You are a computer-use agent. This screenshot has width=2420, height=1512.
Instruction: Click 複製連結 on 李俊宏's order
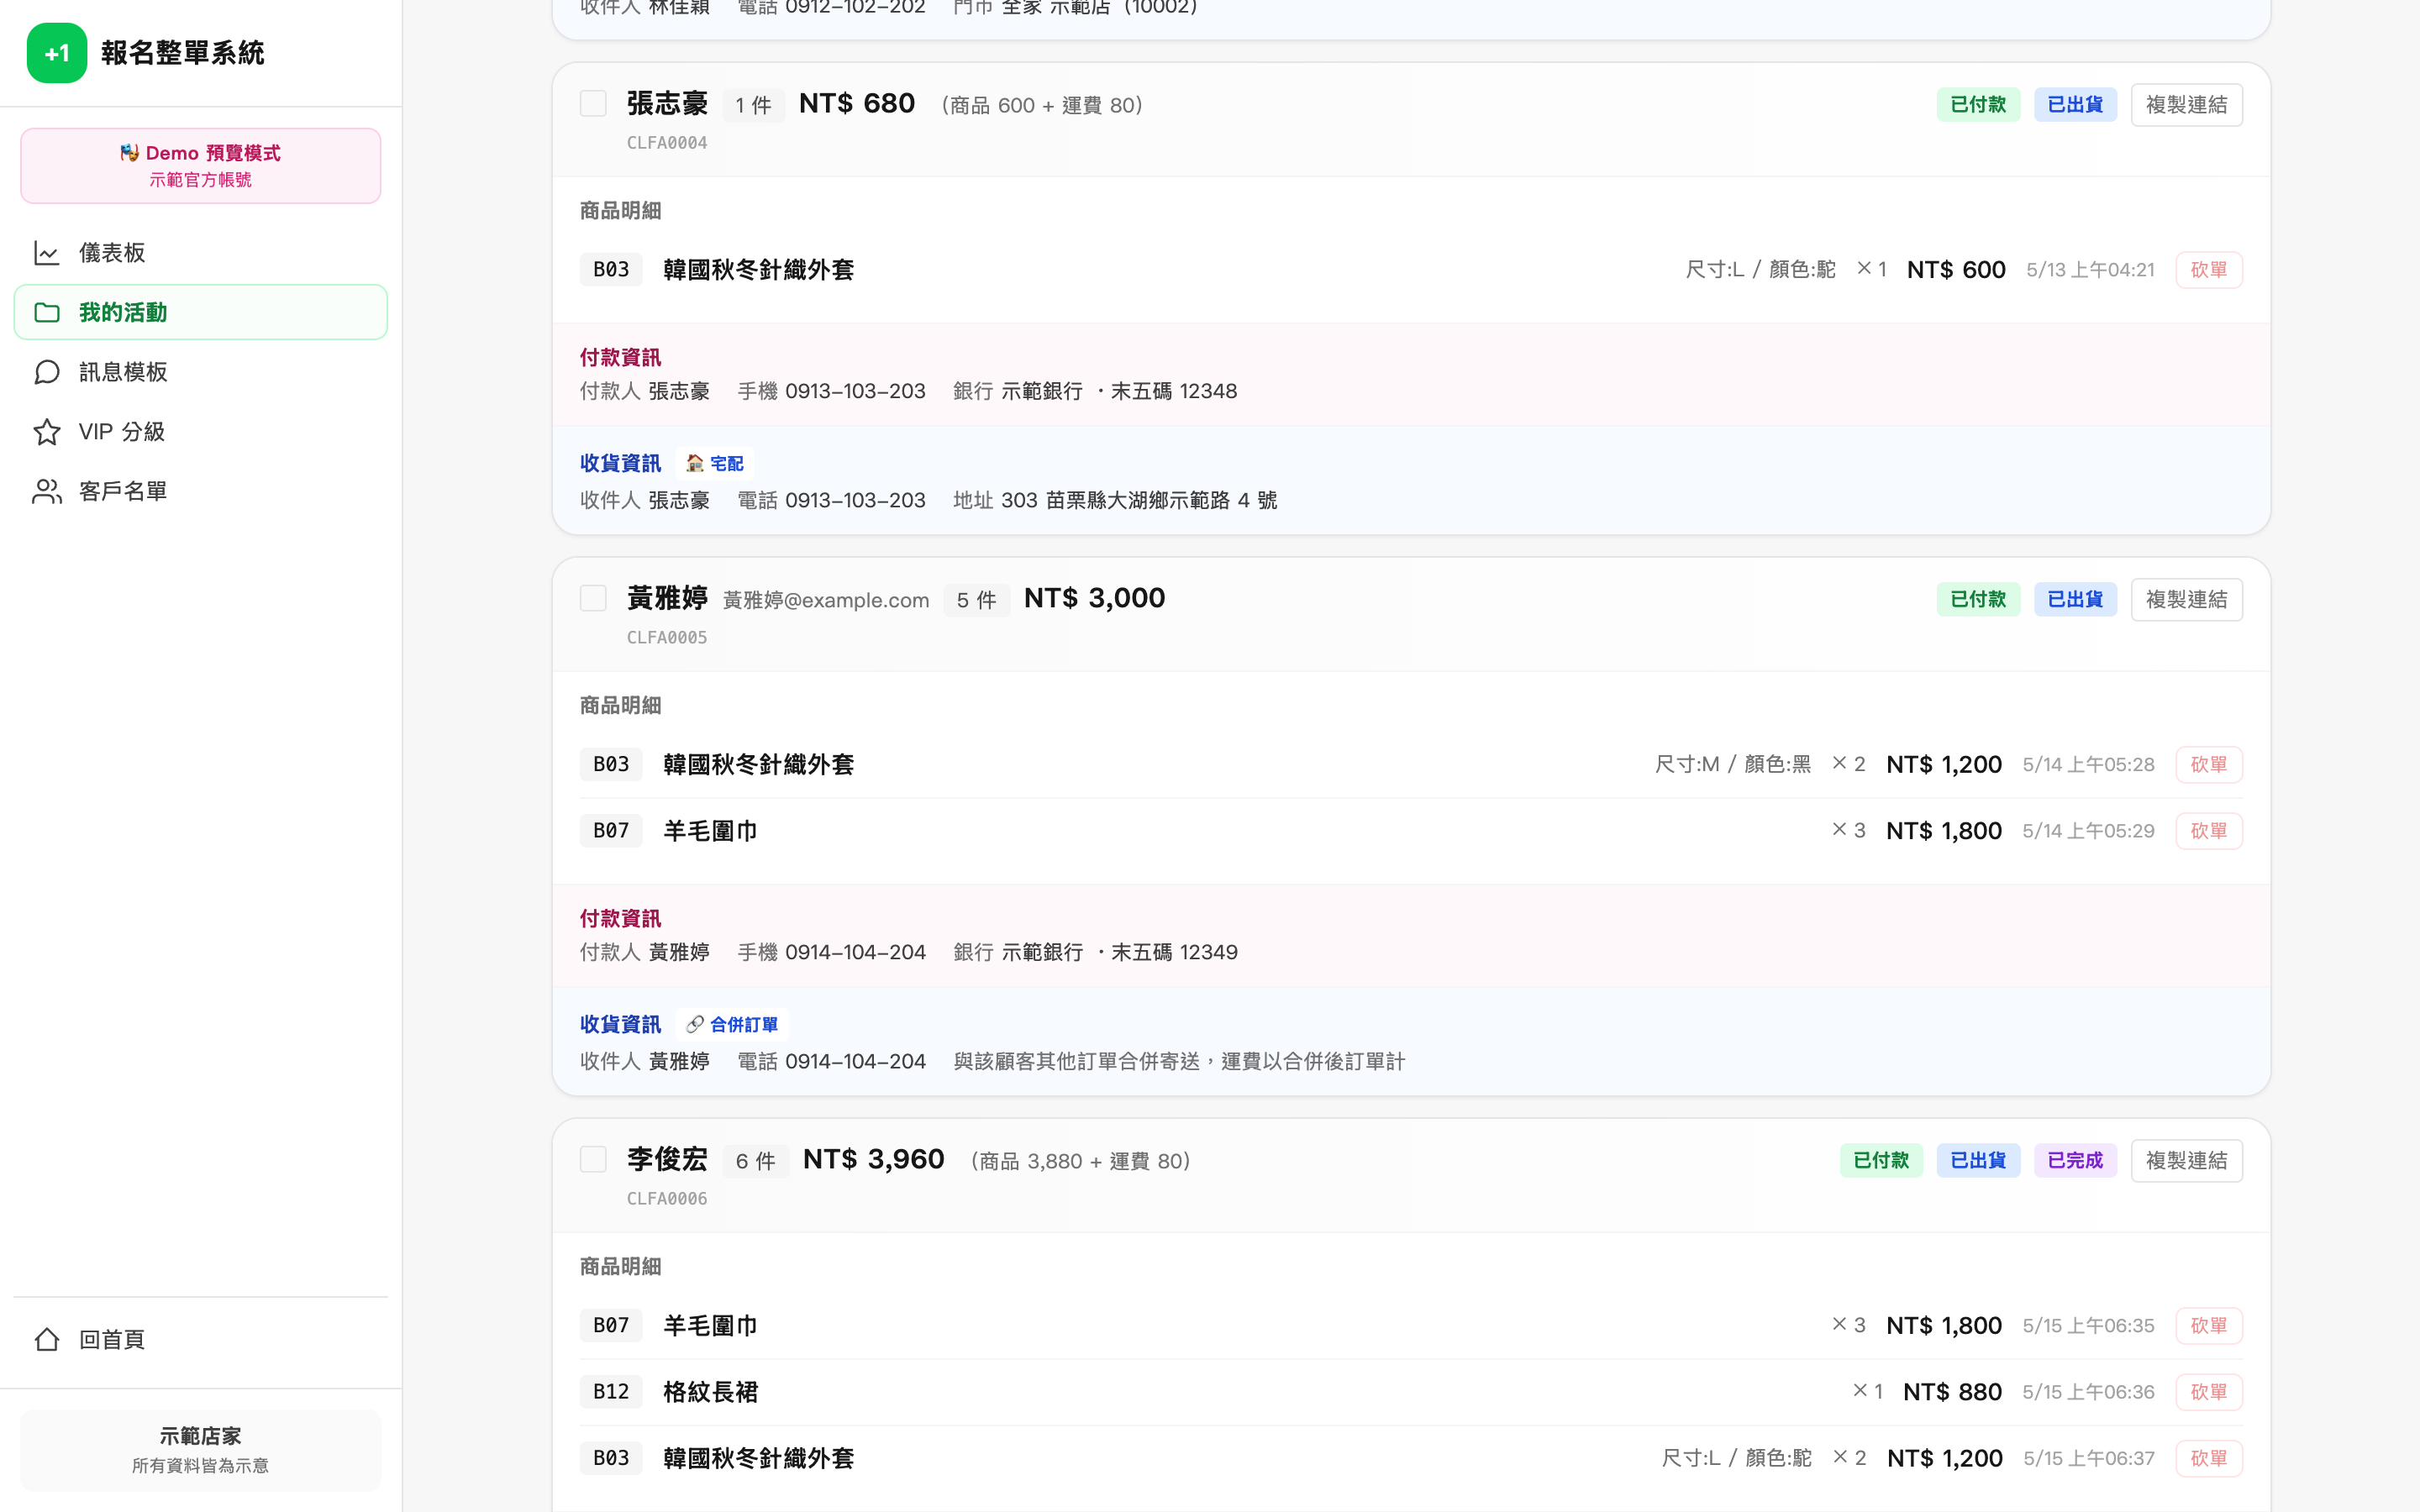tap(2186, 1160)
